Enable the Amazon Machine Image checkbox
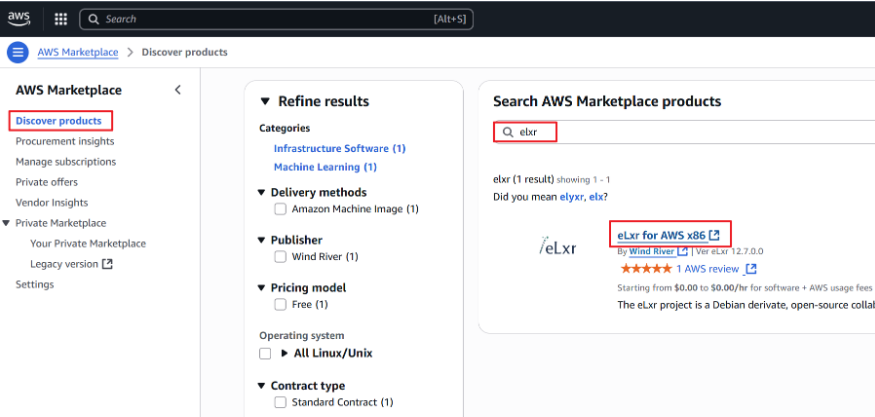Screen dimensions: 875x417 (281, 209)
